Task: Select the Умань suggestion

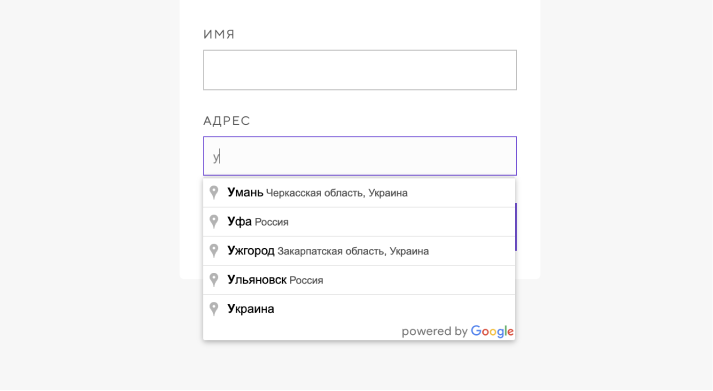Action: coord(359,193)
